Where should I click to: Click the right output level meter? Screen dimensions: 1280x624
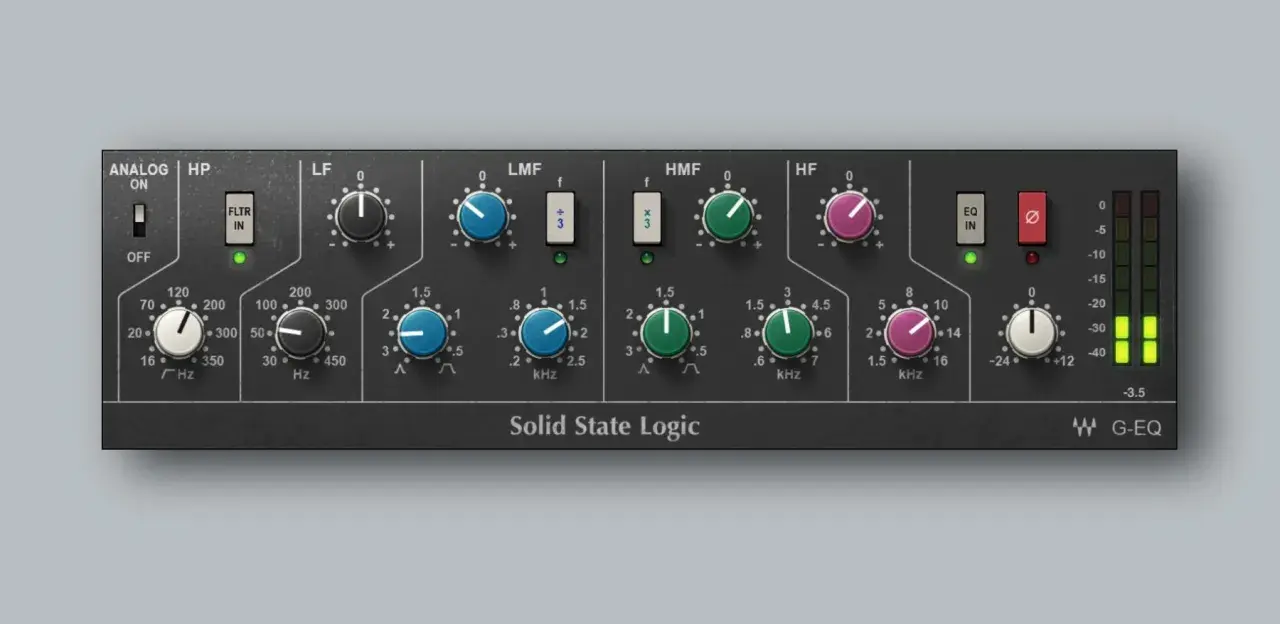click(x=1150, y=278)
